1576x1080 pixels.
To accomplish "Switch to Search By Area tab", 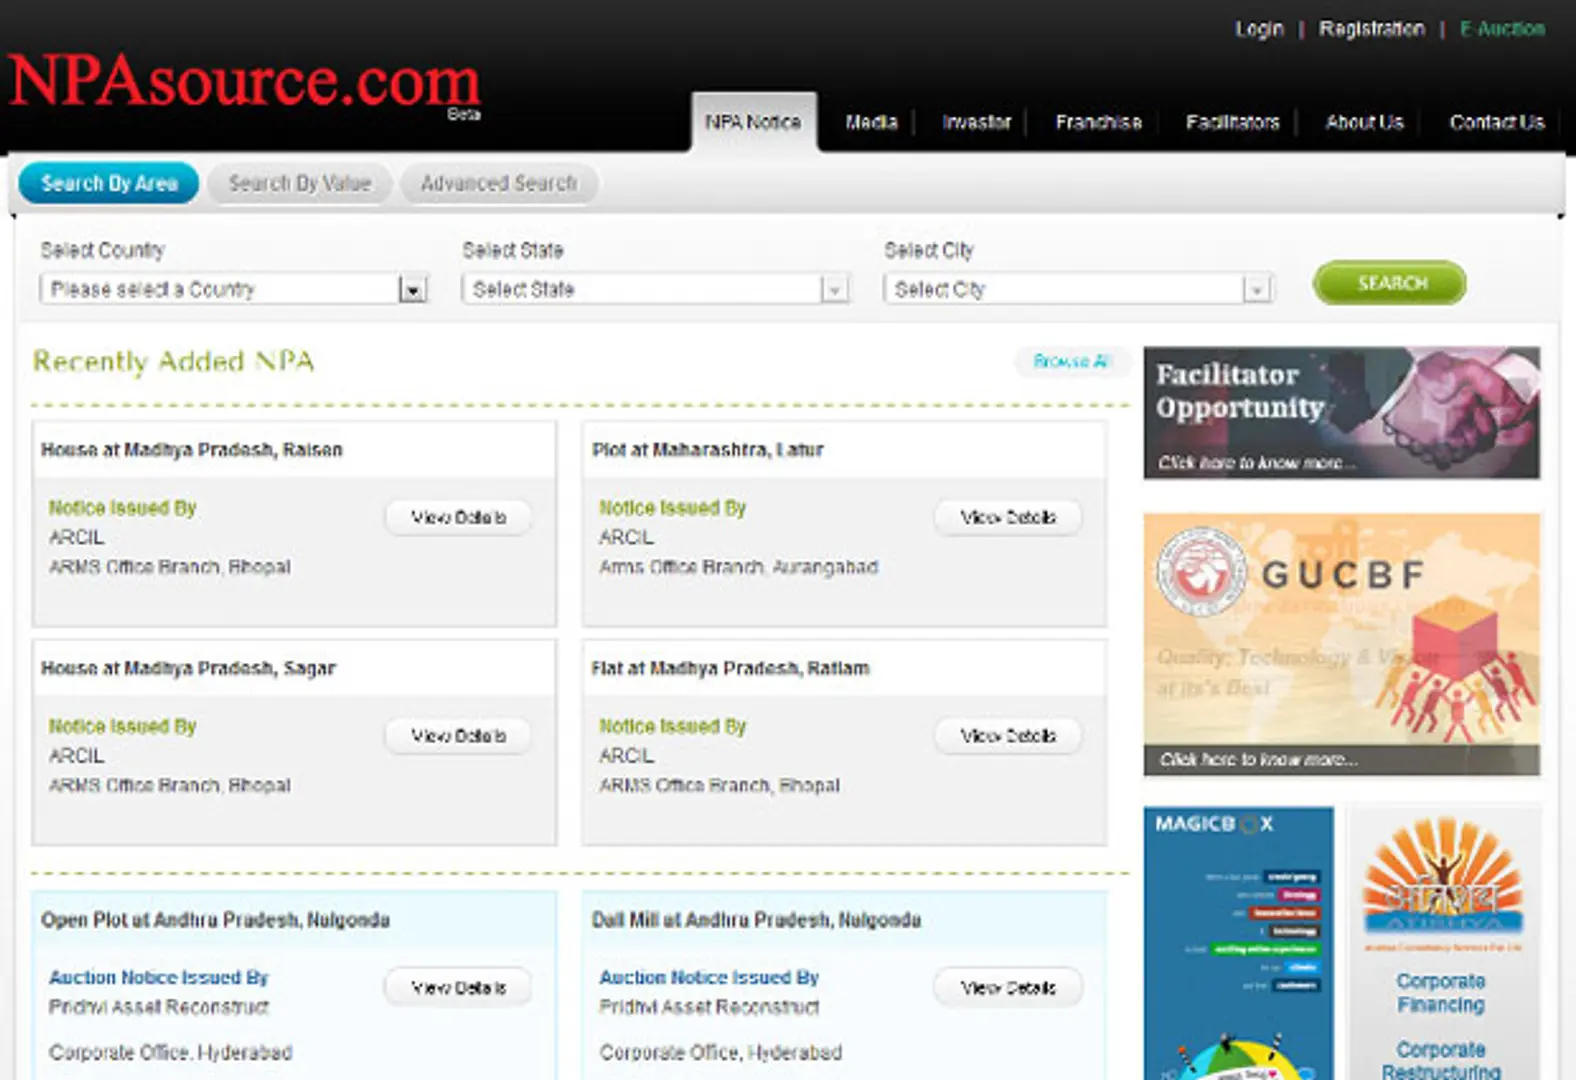I will click(109, 183).
